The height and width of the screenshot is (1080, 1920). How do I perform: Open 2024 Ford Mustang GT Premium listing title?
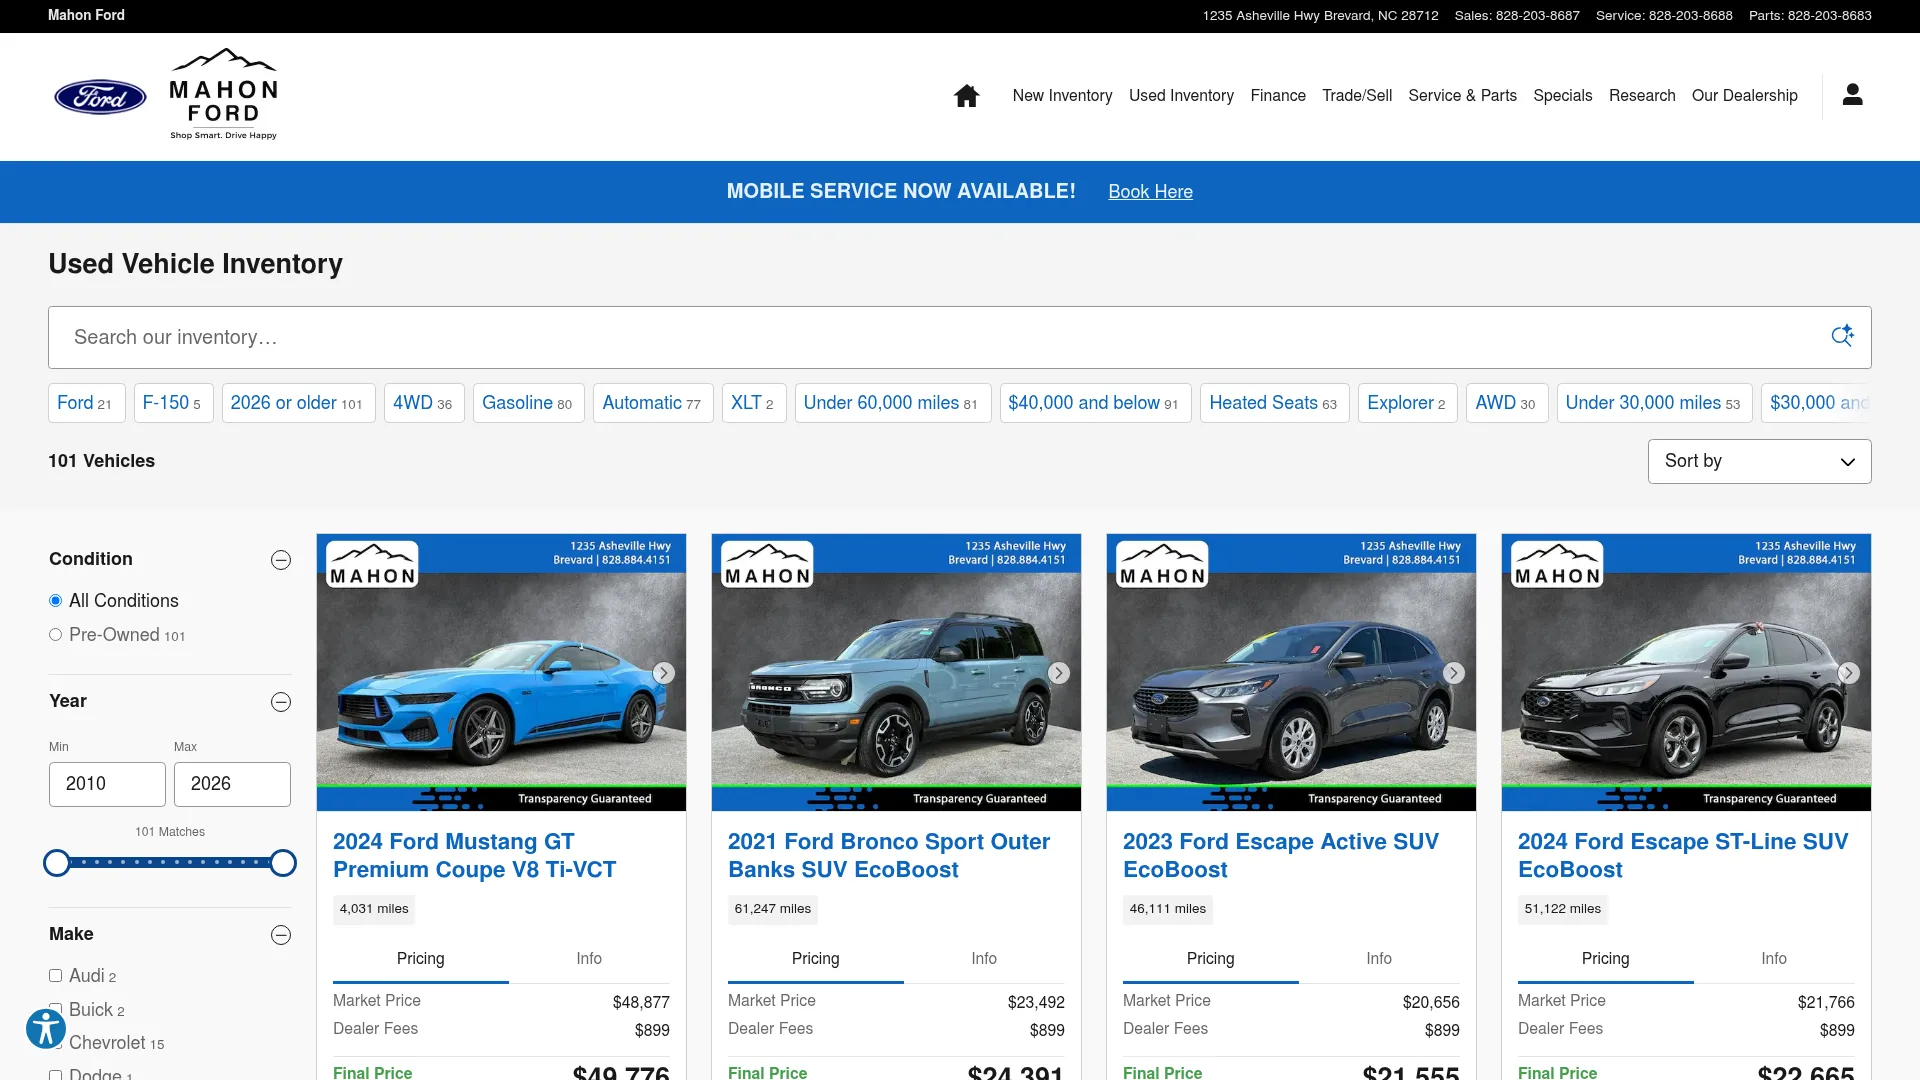474,856
